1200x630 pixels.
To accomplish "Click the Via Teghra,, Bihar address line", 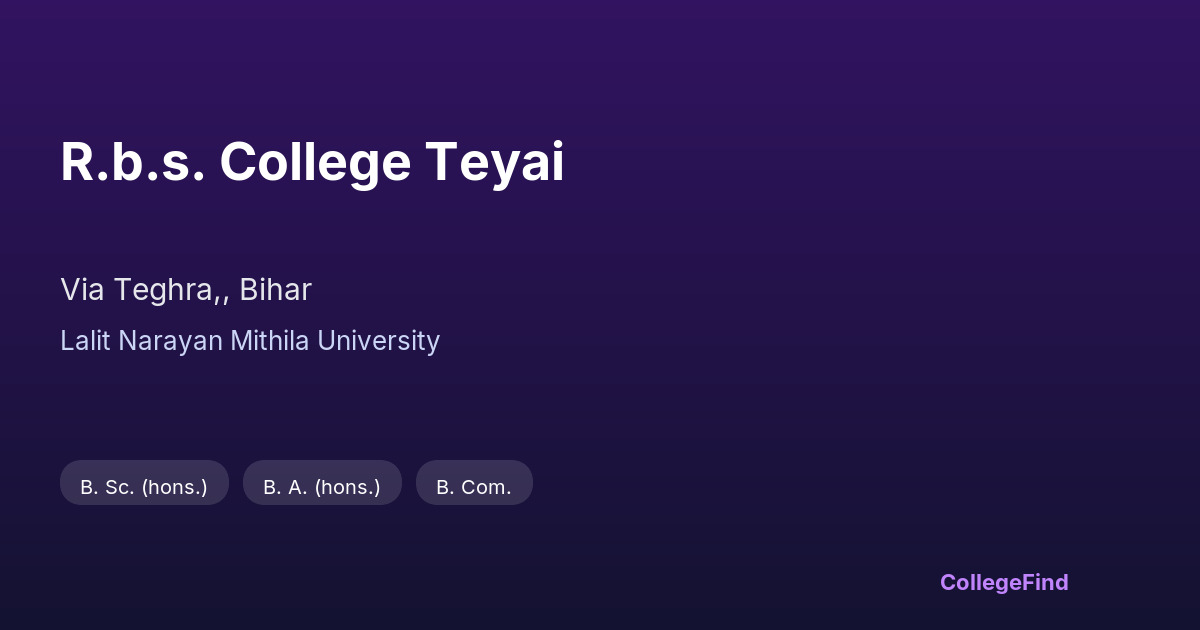I will (x=186, y=290).
